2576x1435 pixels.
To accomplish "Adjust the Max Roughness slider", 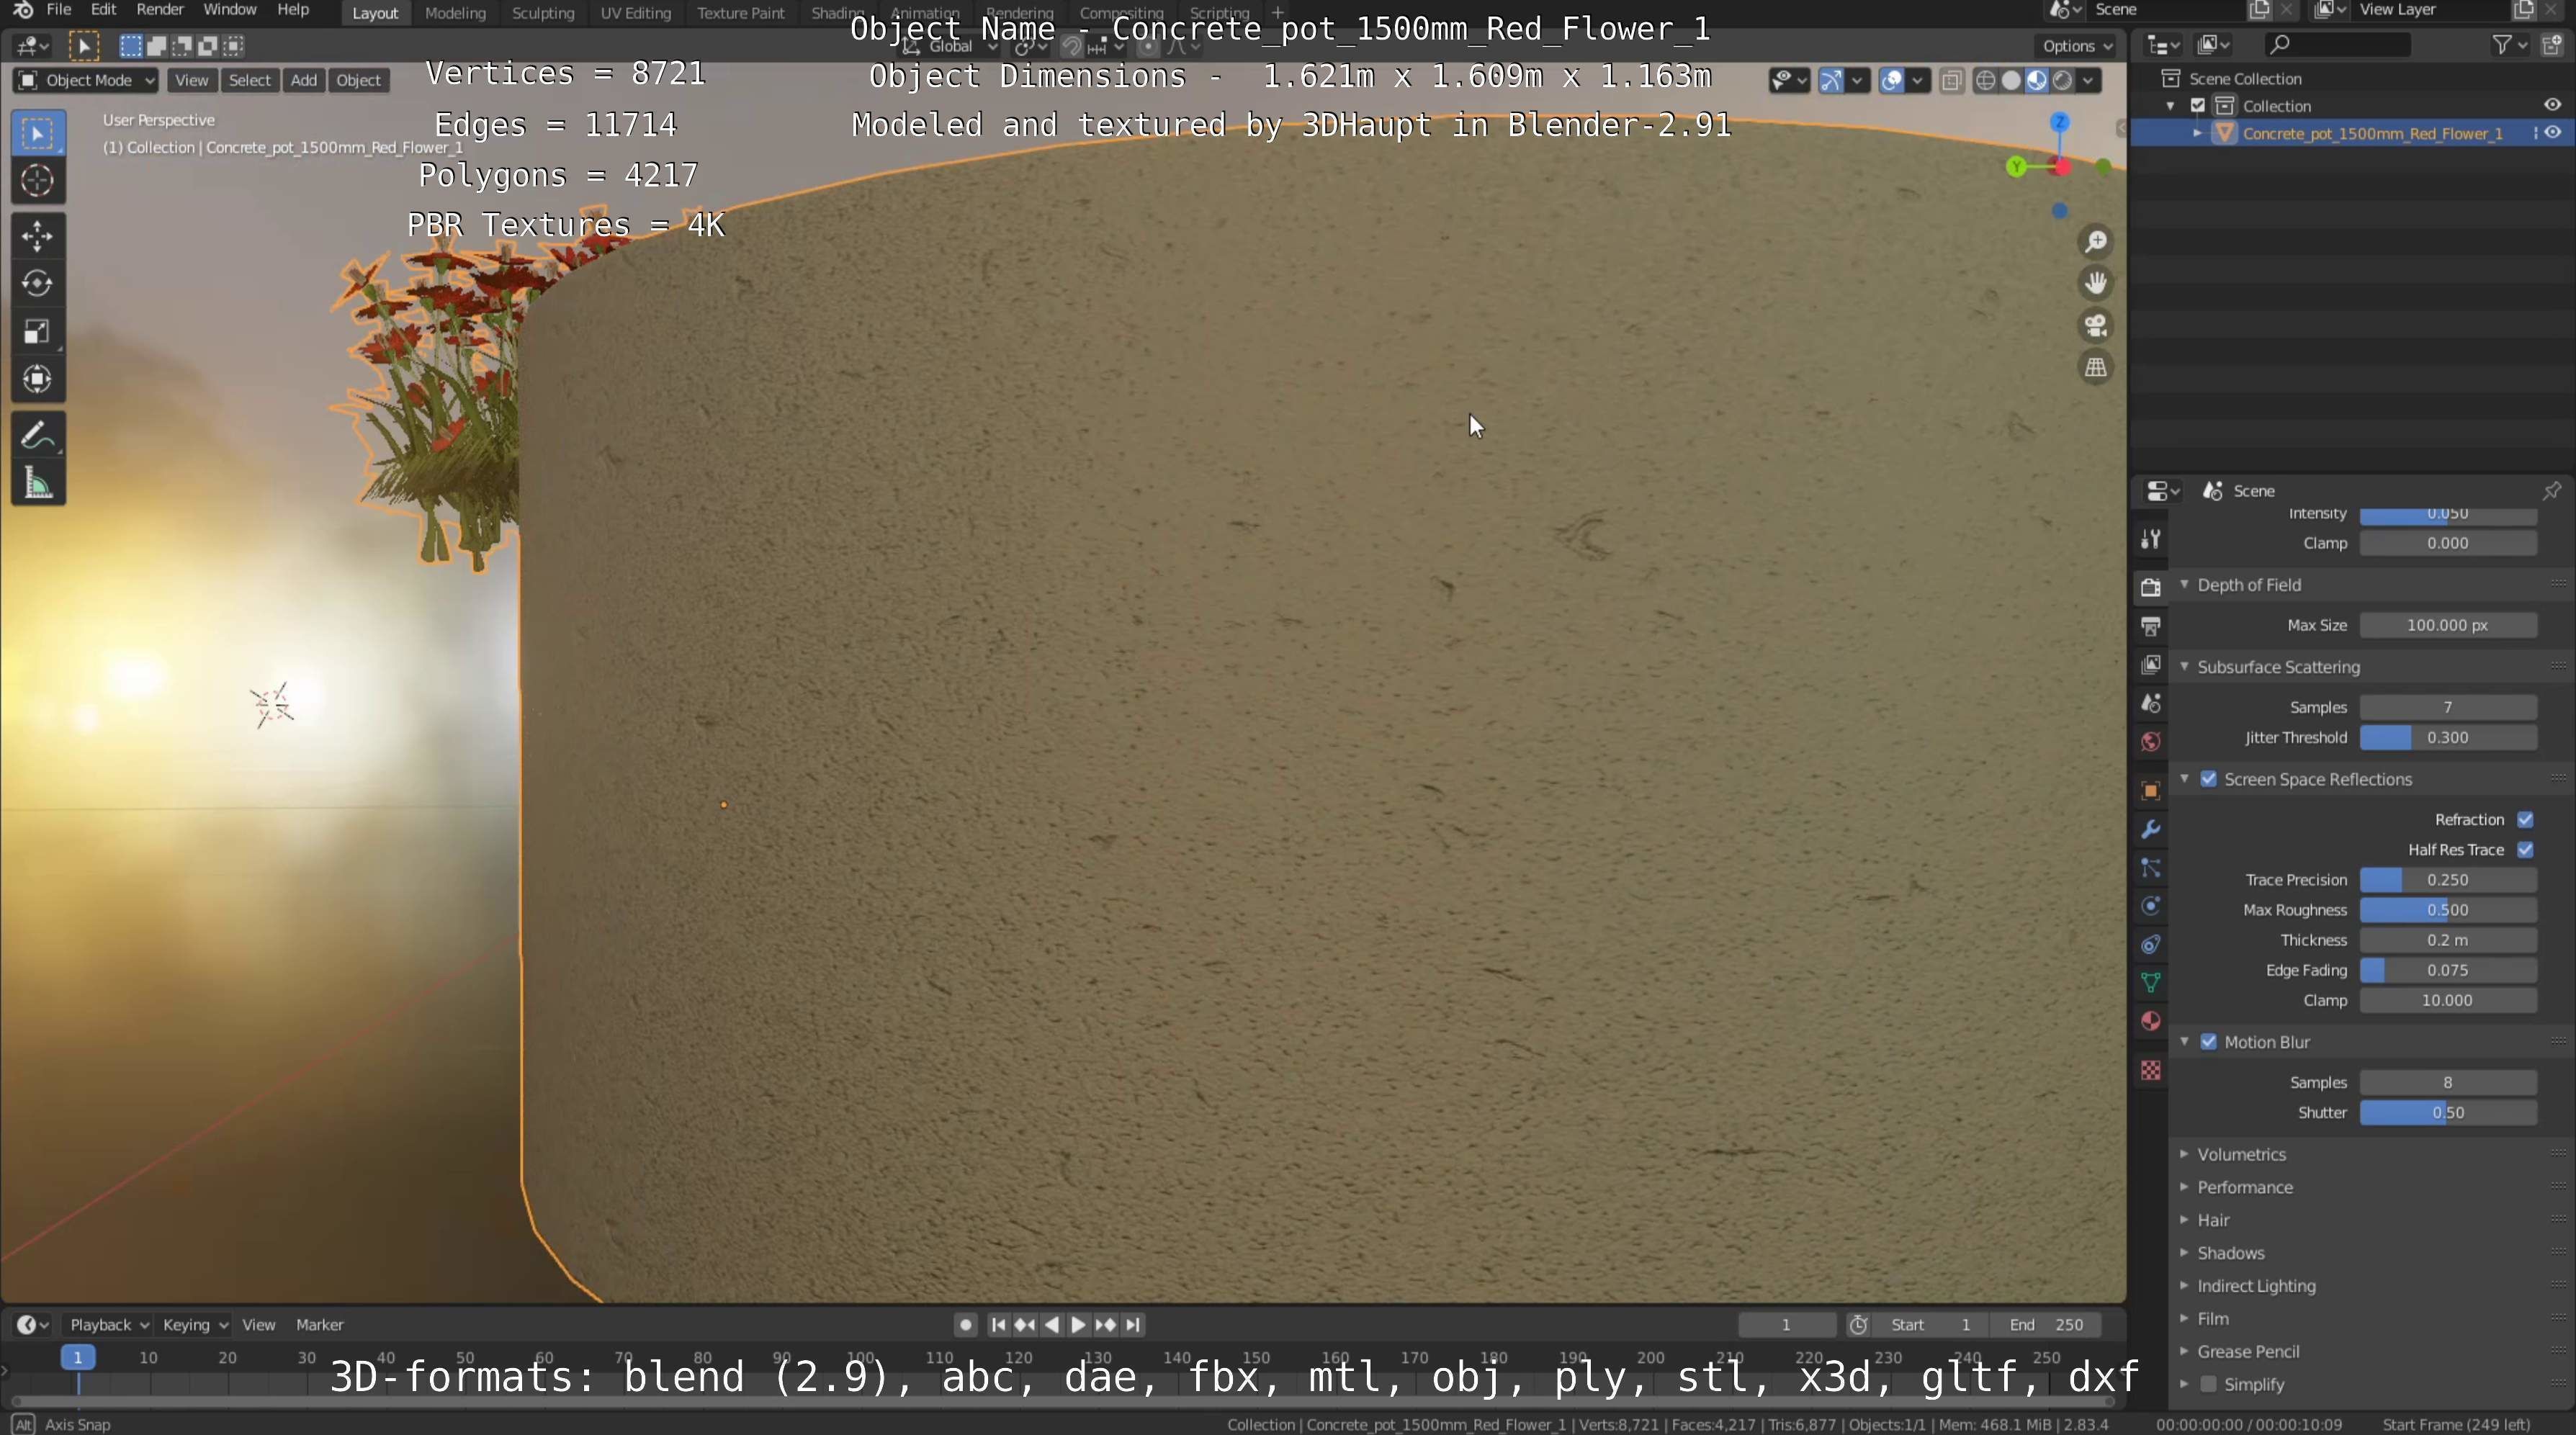I will tap(2447, 910).
